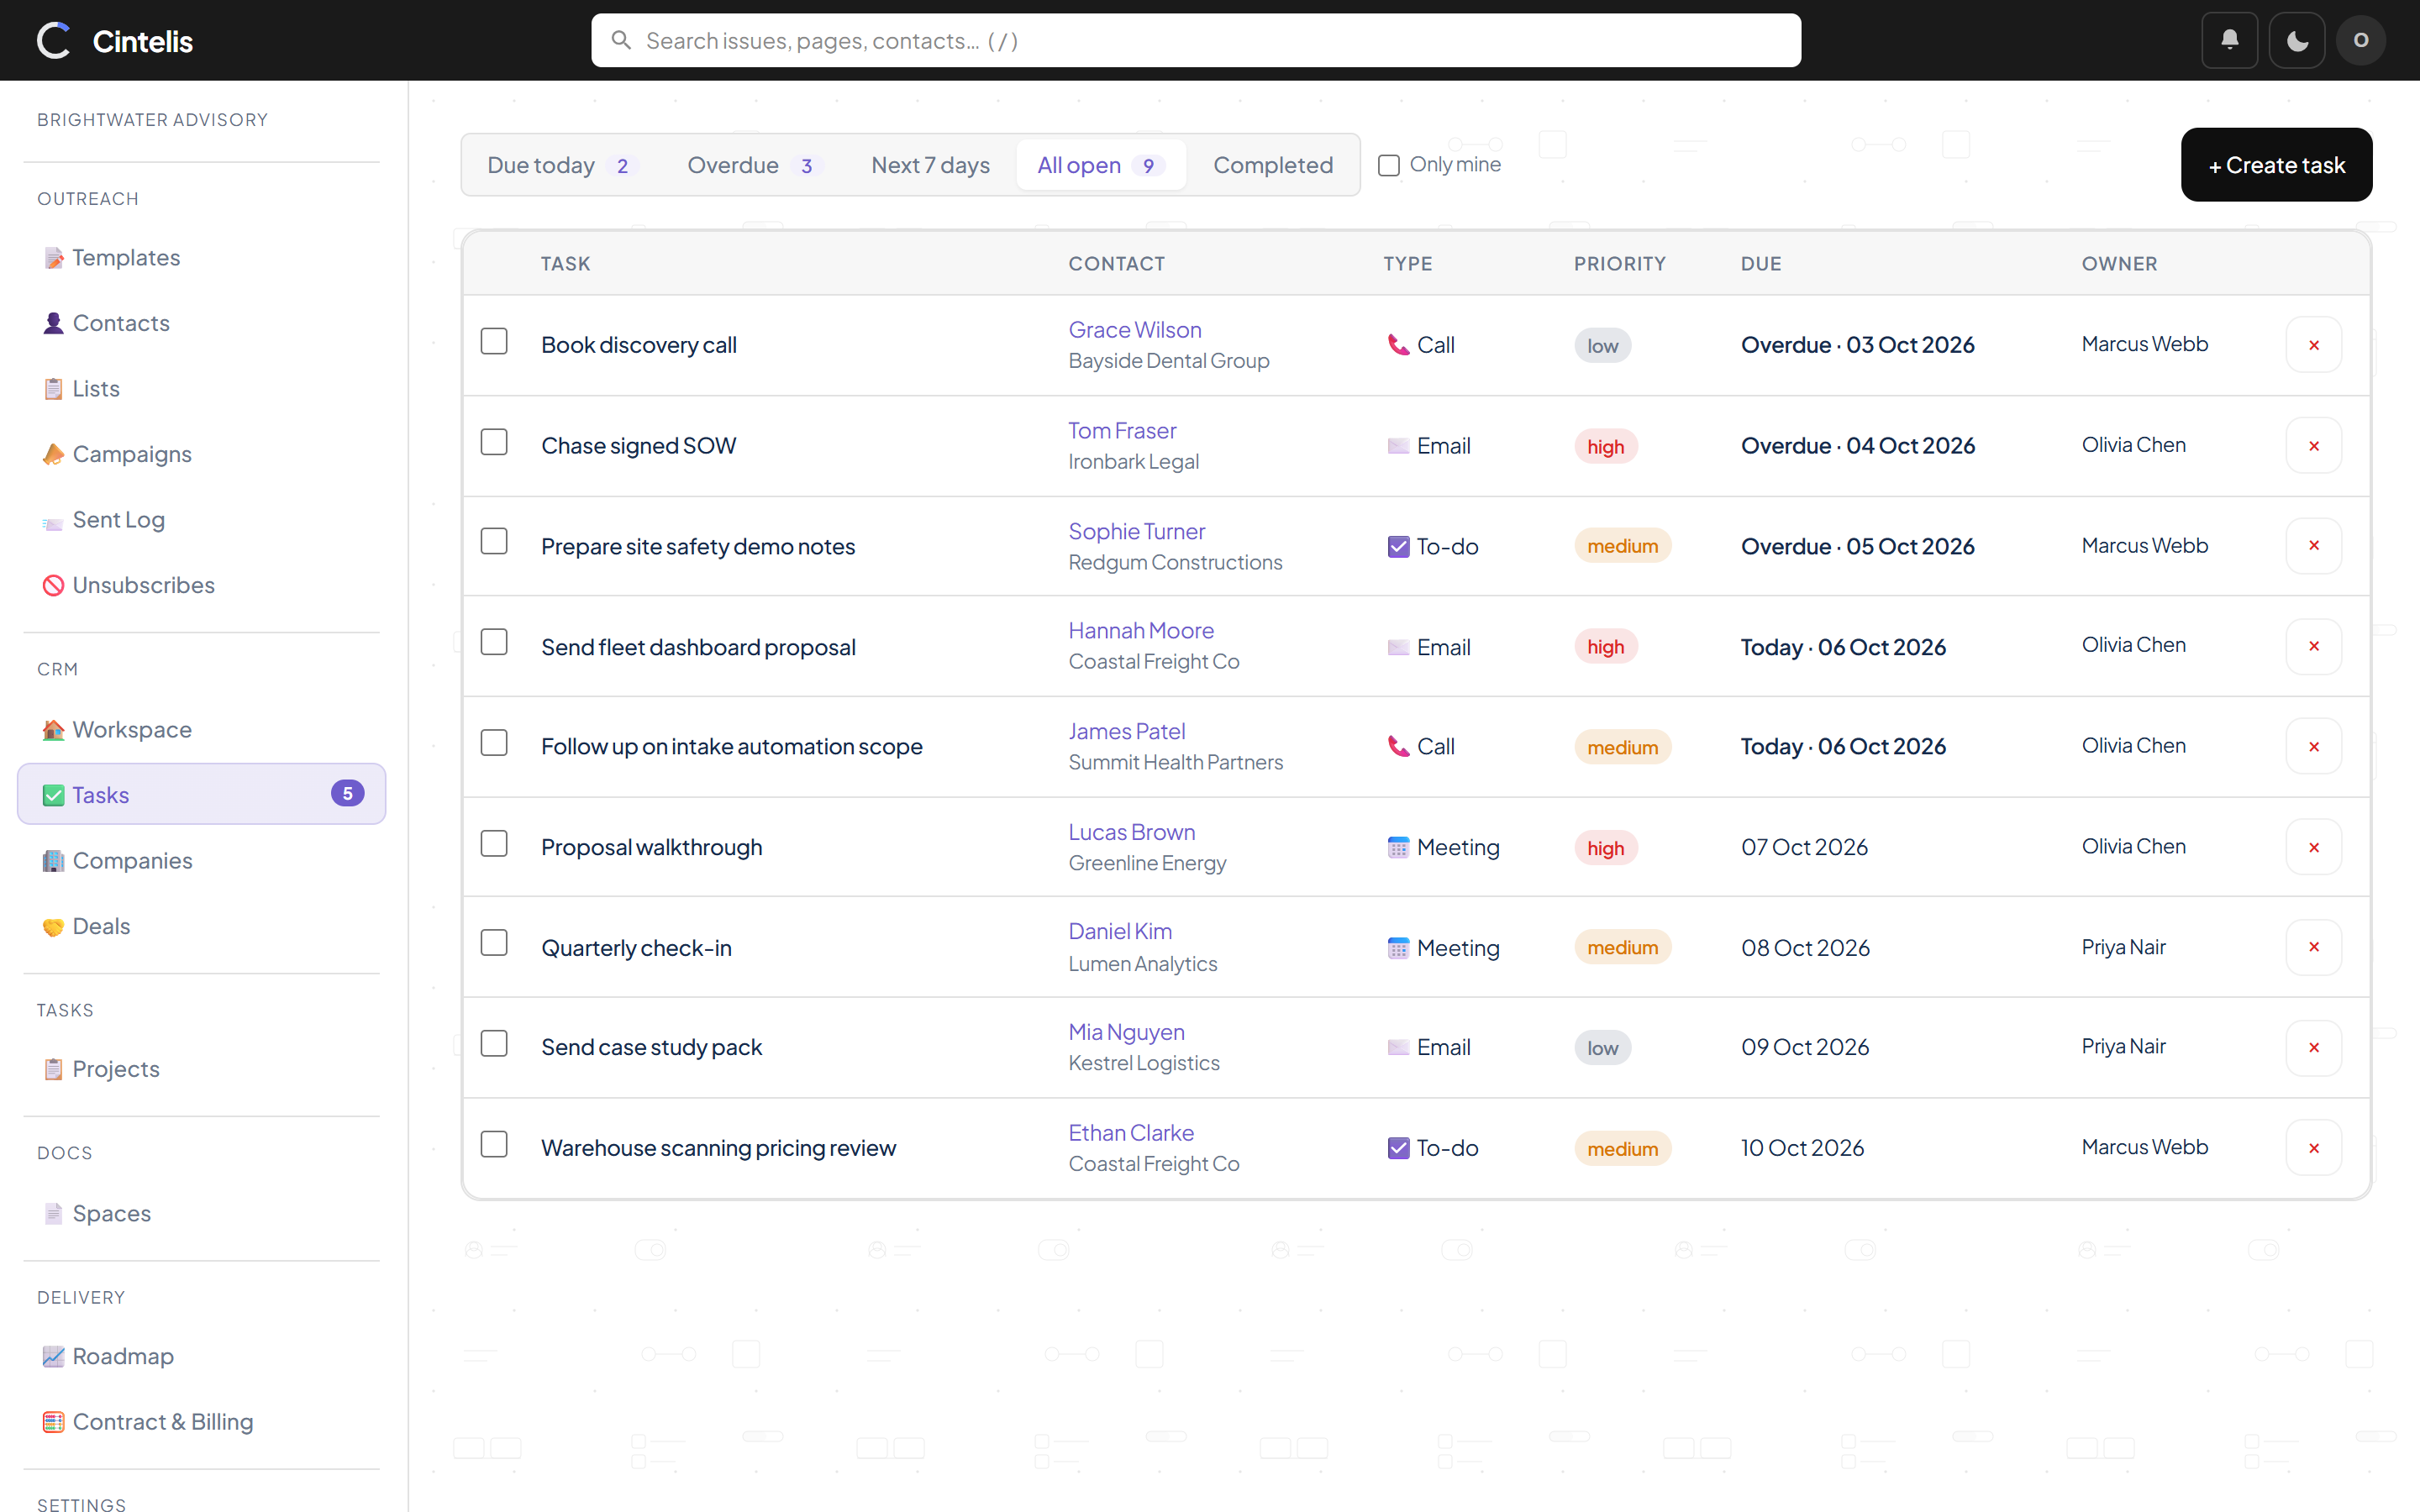Screen dimensions: 2420x1512
Task: Check off Chase signed SOW task
Action: click(x=494, y=442)
